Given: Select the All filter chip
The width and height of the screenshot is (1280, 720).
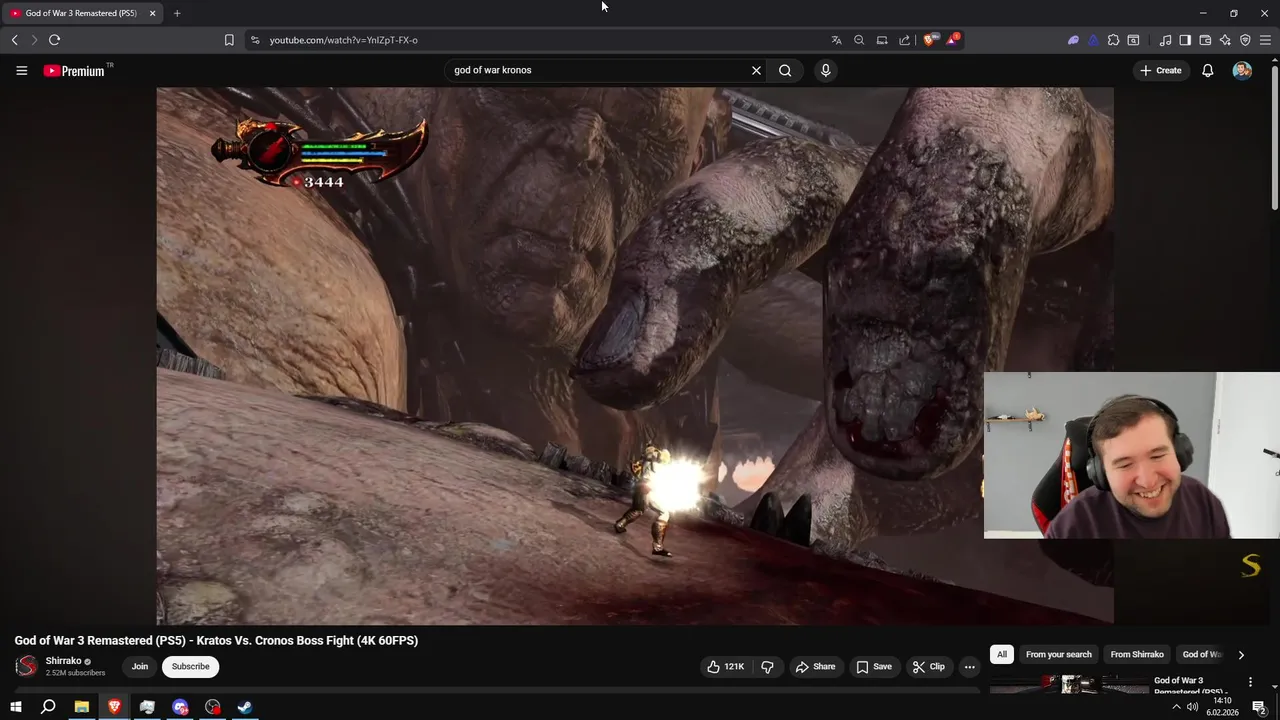Looking at the screenshot, I should pyautogui.click(x=1001, y=654).
